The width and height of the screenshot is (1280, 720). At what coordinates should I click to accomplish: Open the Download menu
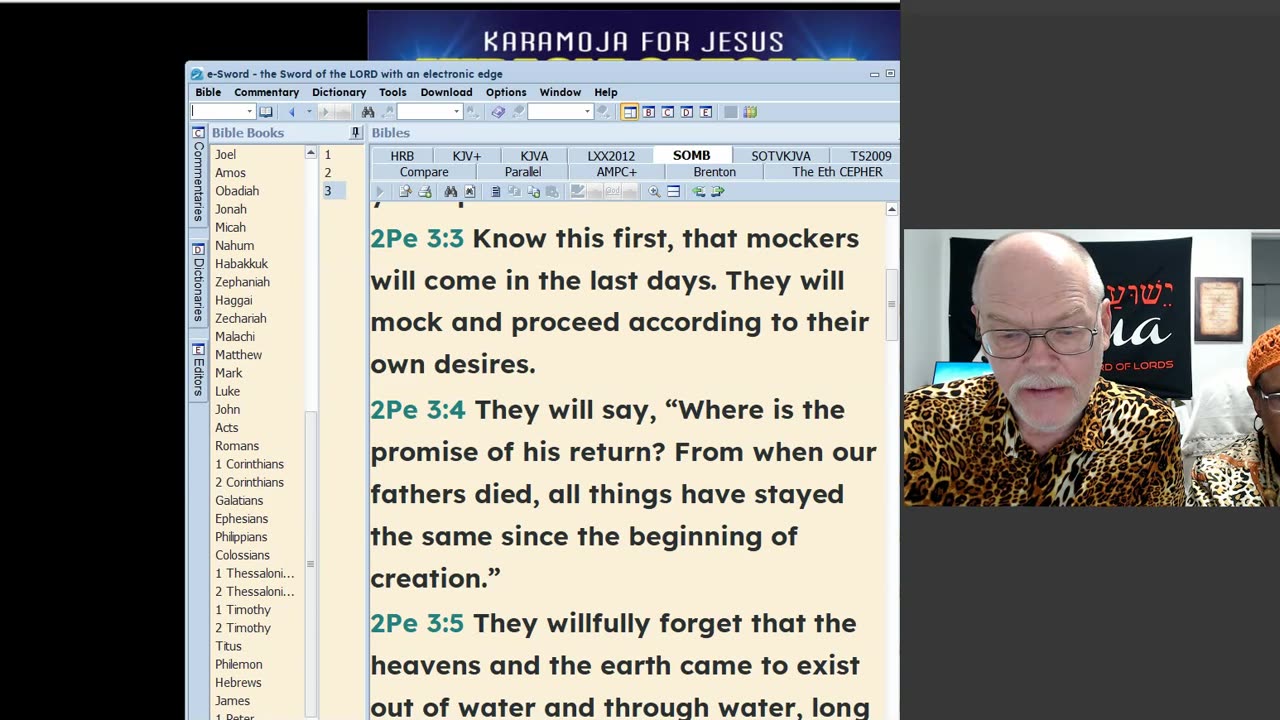[446, 92]
